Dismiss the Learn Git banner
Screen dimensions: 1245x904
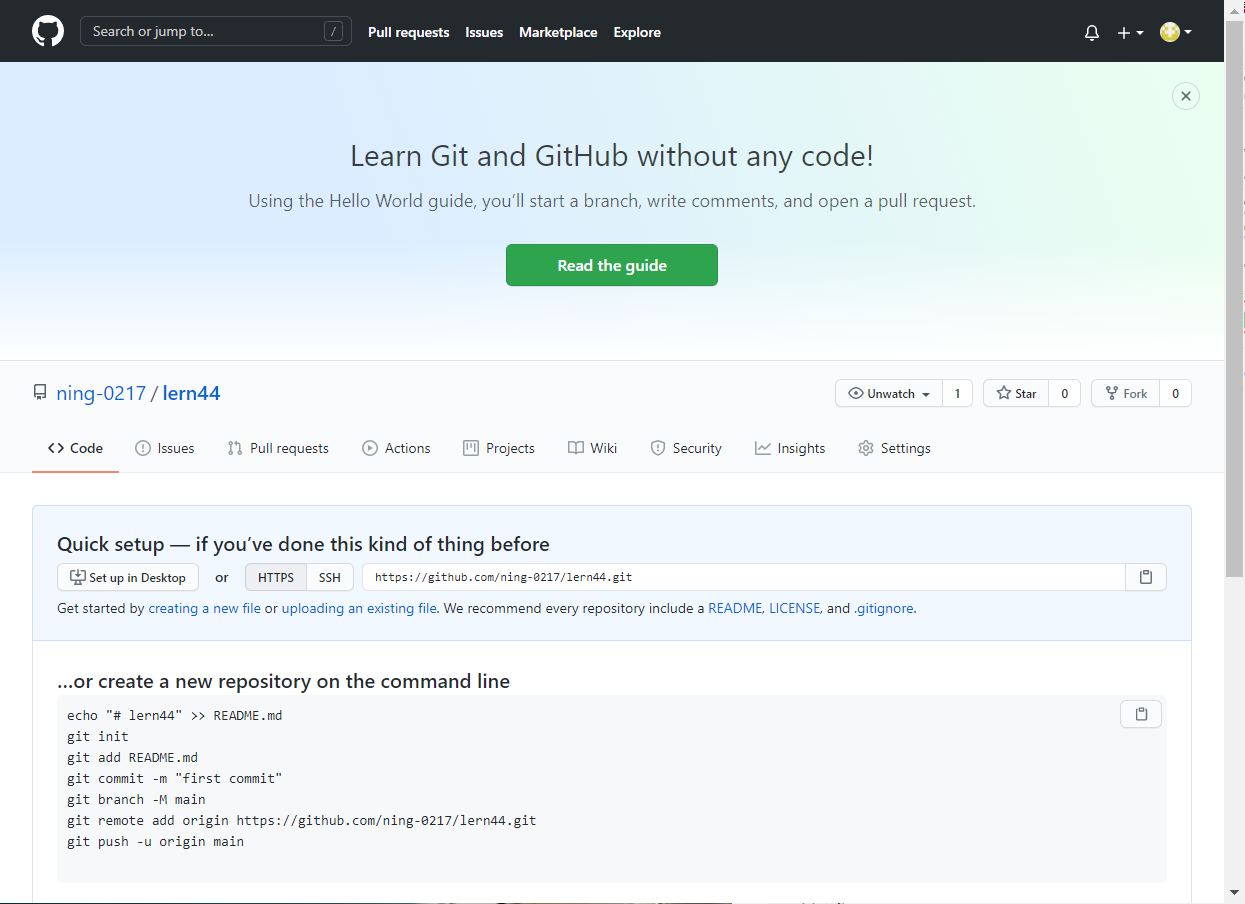pos(1186,96)
